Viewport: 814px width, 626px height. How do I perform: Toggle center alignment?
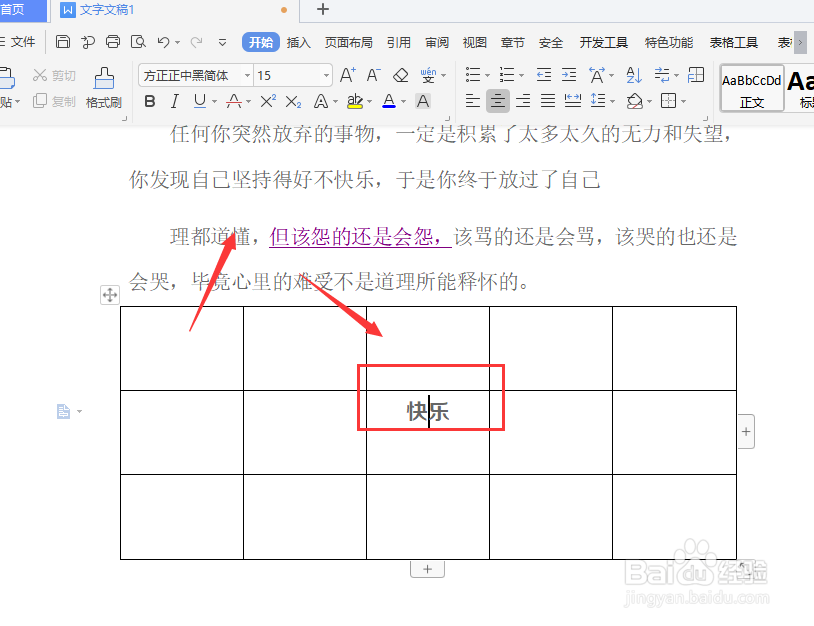(x=498, y=100)
